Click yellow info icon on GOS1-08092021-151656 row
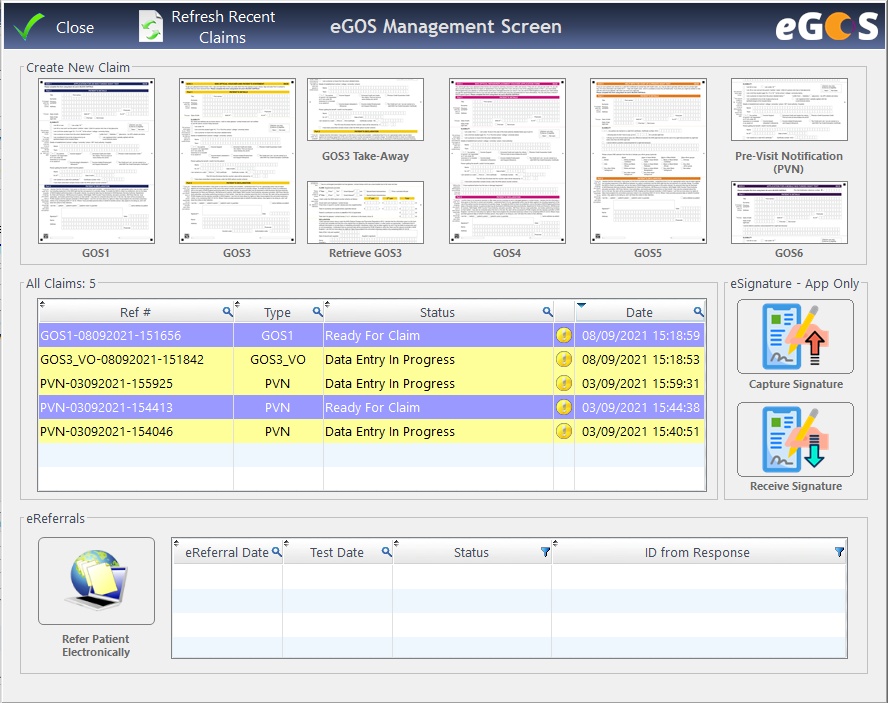This screenshot has height=703, width=888. click(x=563, y=335)
